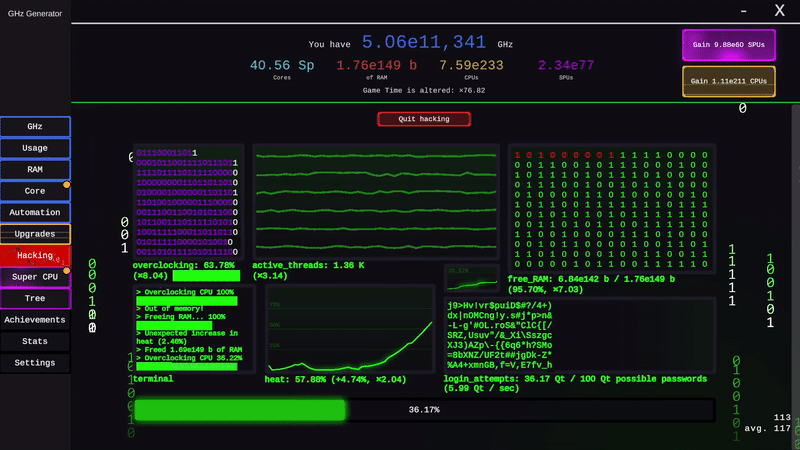Screen dimensions: 800x450
Task: Click the active threads waveform panel
Action: pos(376,202)
